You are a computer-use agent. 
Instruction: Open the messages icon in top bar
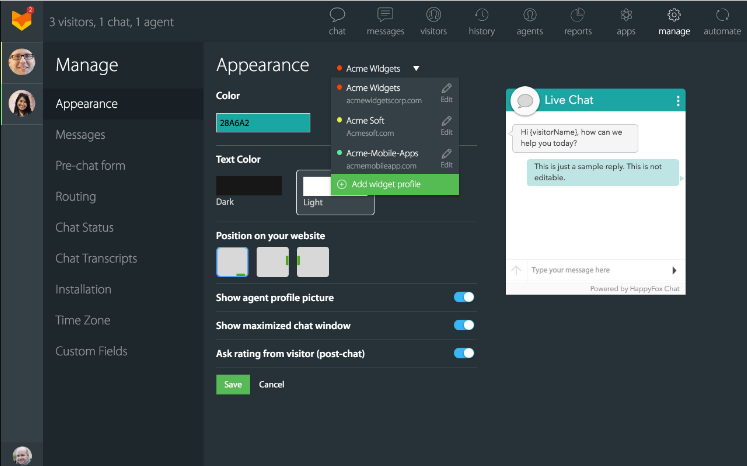(x=385, y=15)
